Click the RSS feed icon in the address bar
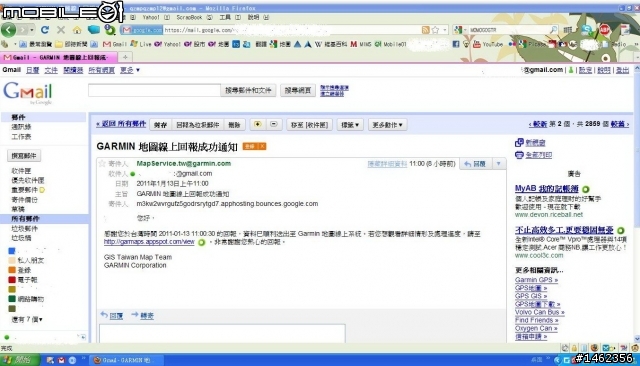 [x=425, y=30]
